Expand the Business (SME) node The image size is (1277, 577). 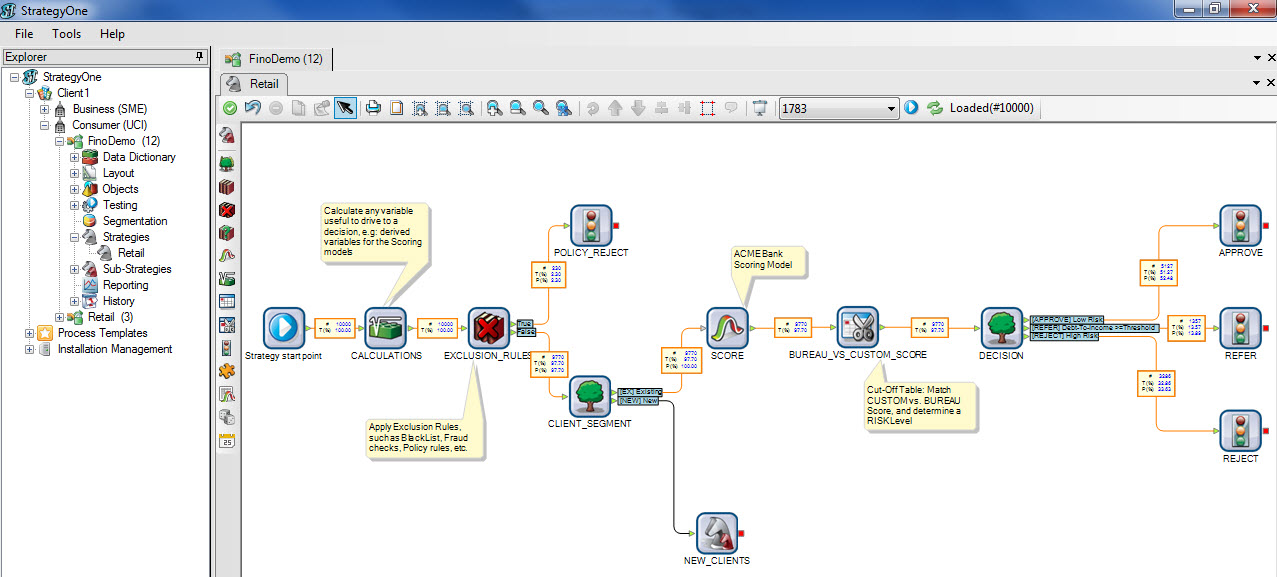coord(45,109)
